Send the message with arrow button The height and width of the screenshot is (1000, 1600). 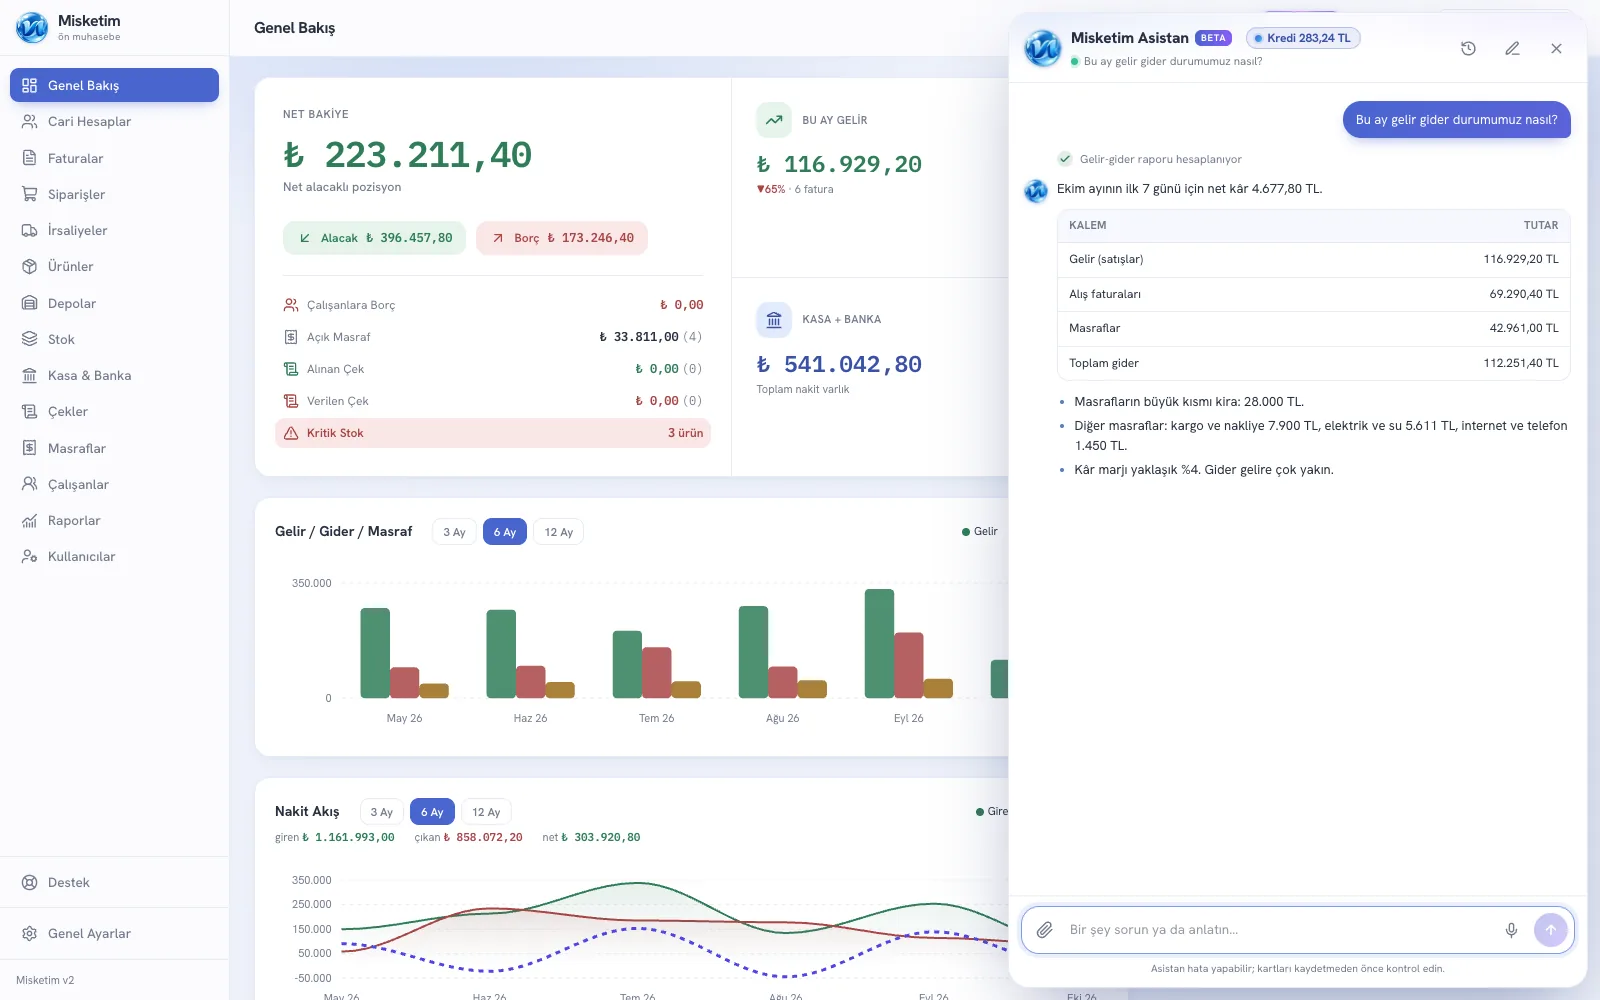click(x=1551, y=930)
